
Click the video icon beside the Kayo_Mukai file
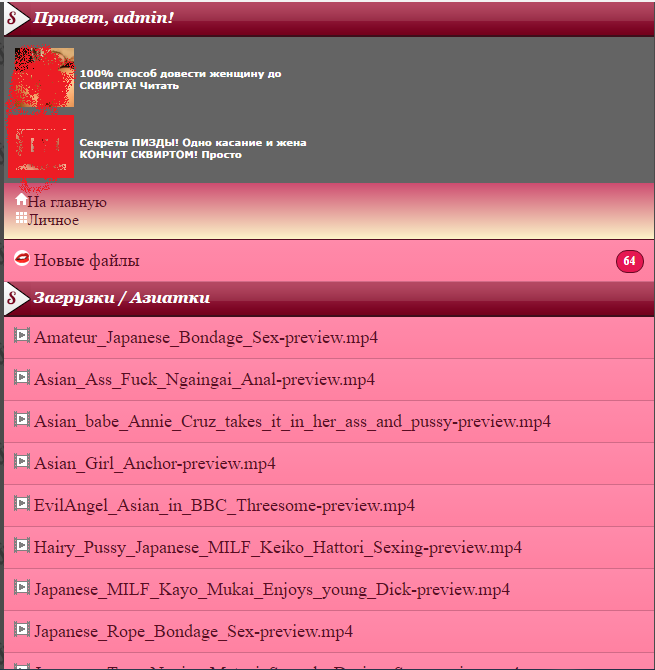tap(22, 588)
